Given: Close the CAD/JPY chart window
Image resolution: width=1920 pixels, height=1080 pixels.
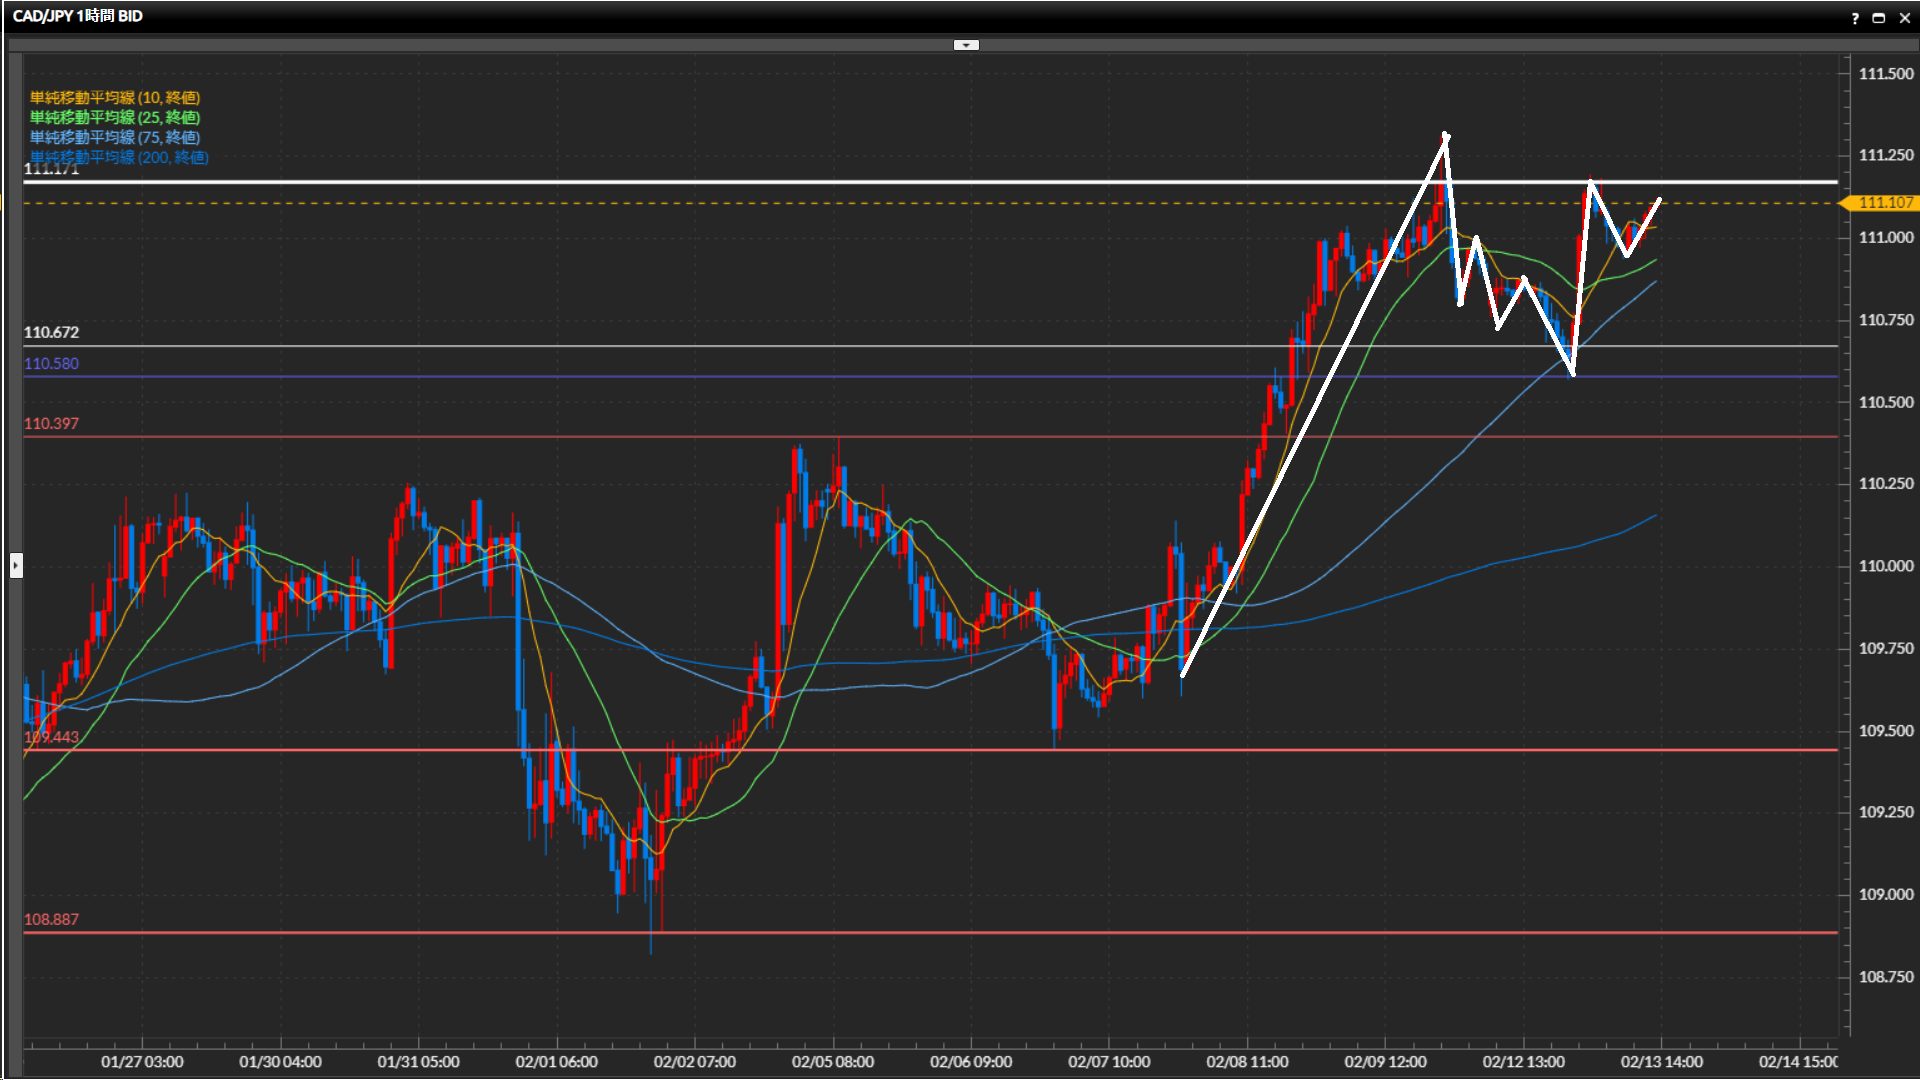Looking at the screenshot, I should click(1904, 18).
